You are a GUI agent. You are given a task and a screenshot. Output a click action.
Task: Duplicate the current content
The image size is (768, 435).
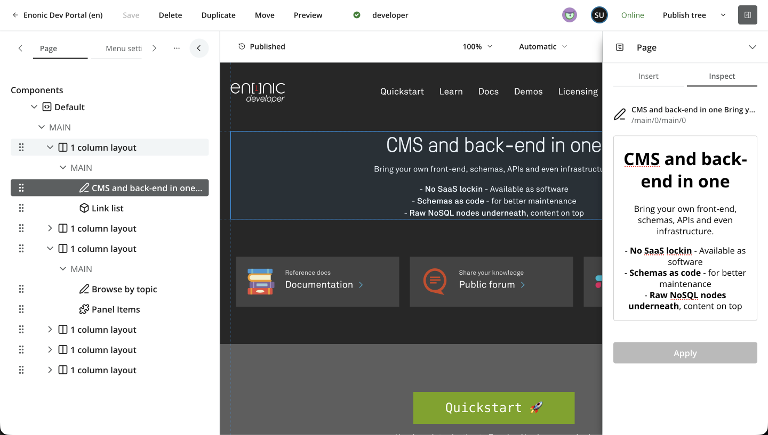pos(218,15)
